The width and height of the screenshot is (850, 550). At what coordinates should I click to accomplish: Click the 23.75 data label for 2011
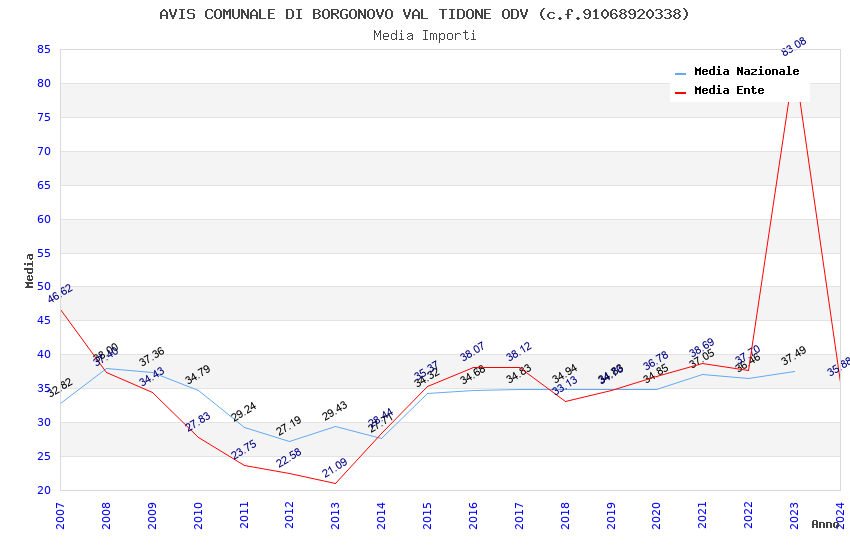(x=244, y=449)
